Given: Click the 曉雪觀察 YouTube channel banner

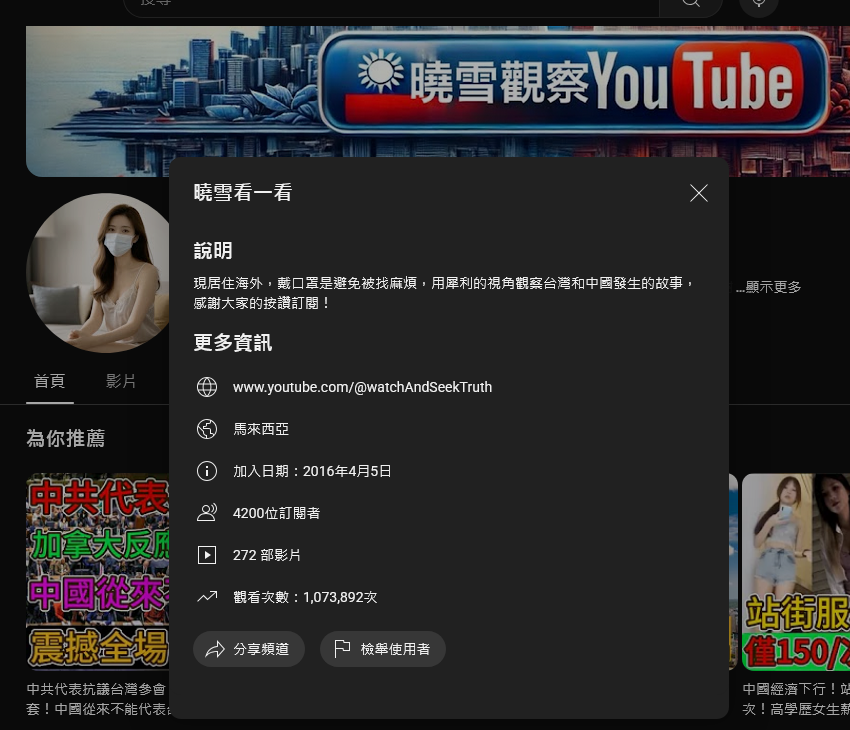Looking at the screenshot, I should point(438,101).
